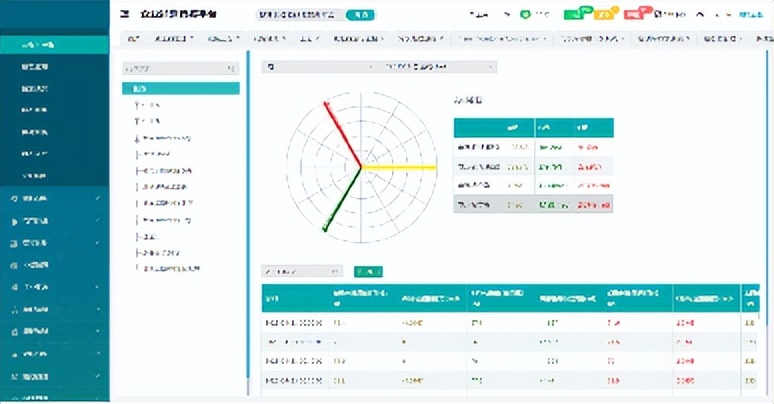Click the green shield status icon in the header

coord(525,14)
